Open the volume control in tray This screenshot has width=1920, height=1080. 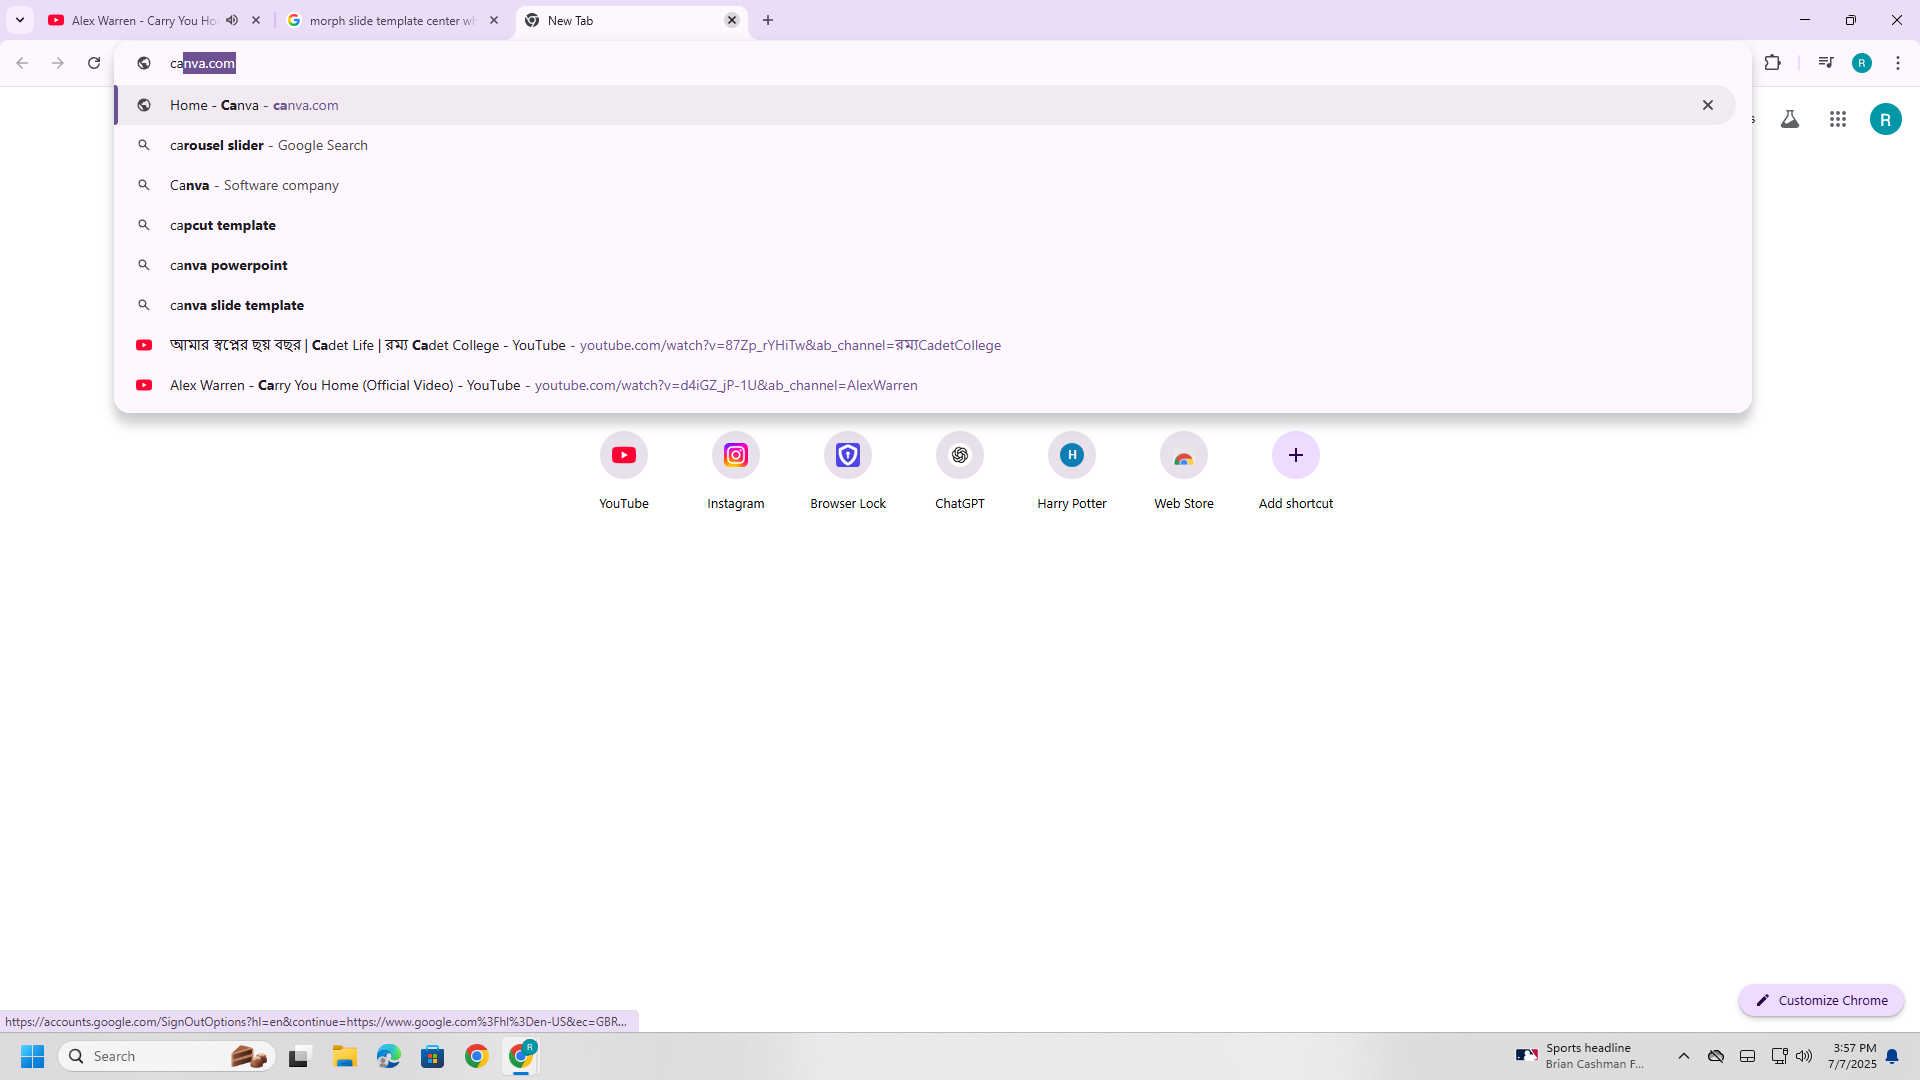point(1804,1056)
